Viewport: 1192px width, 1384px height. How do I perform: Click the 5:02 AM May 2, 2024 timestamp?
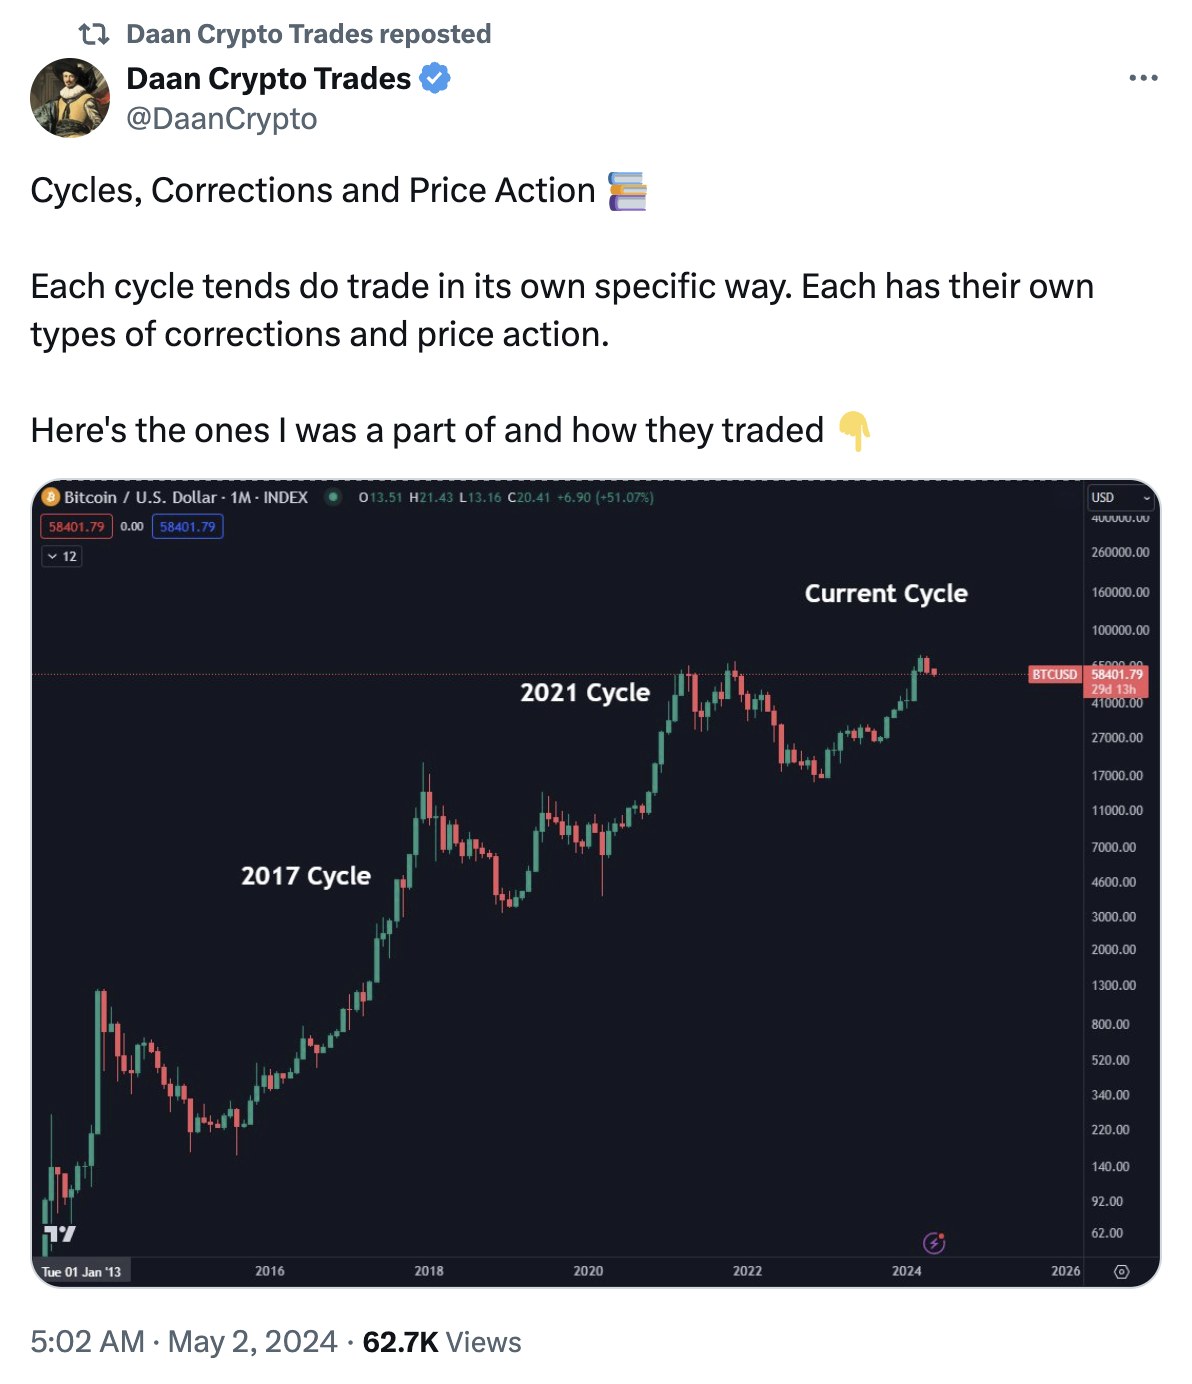pos(183,1342)
